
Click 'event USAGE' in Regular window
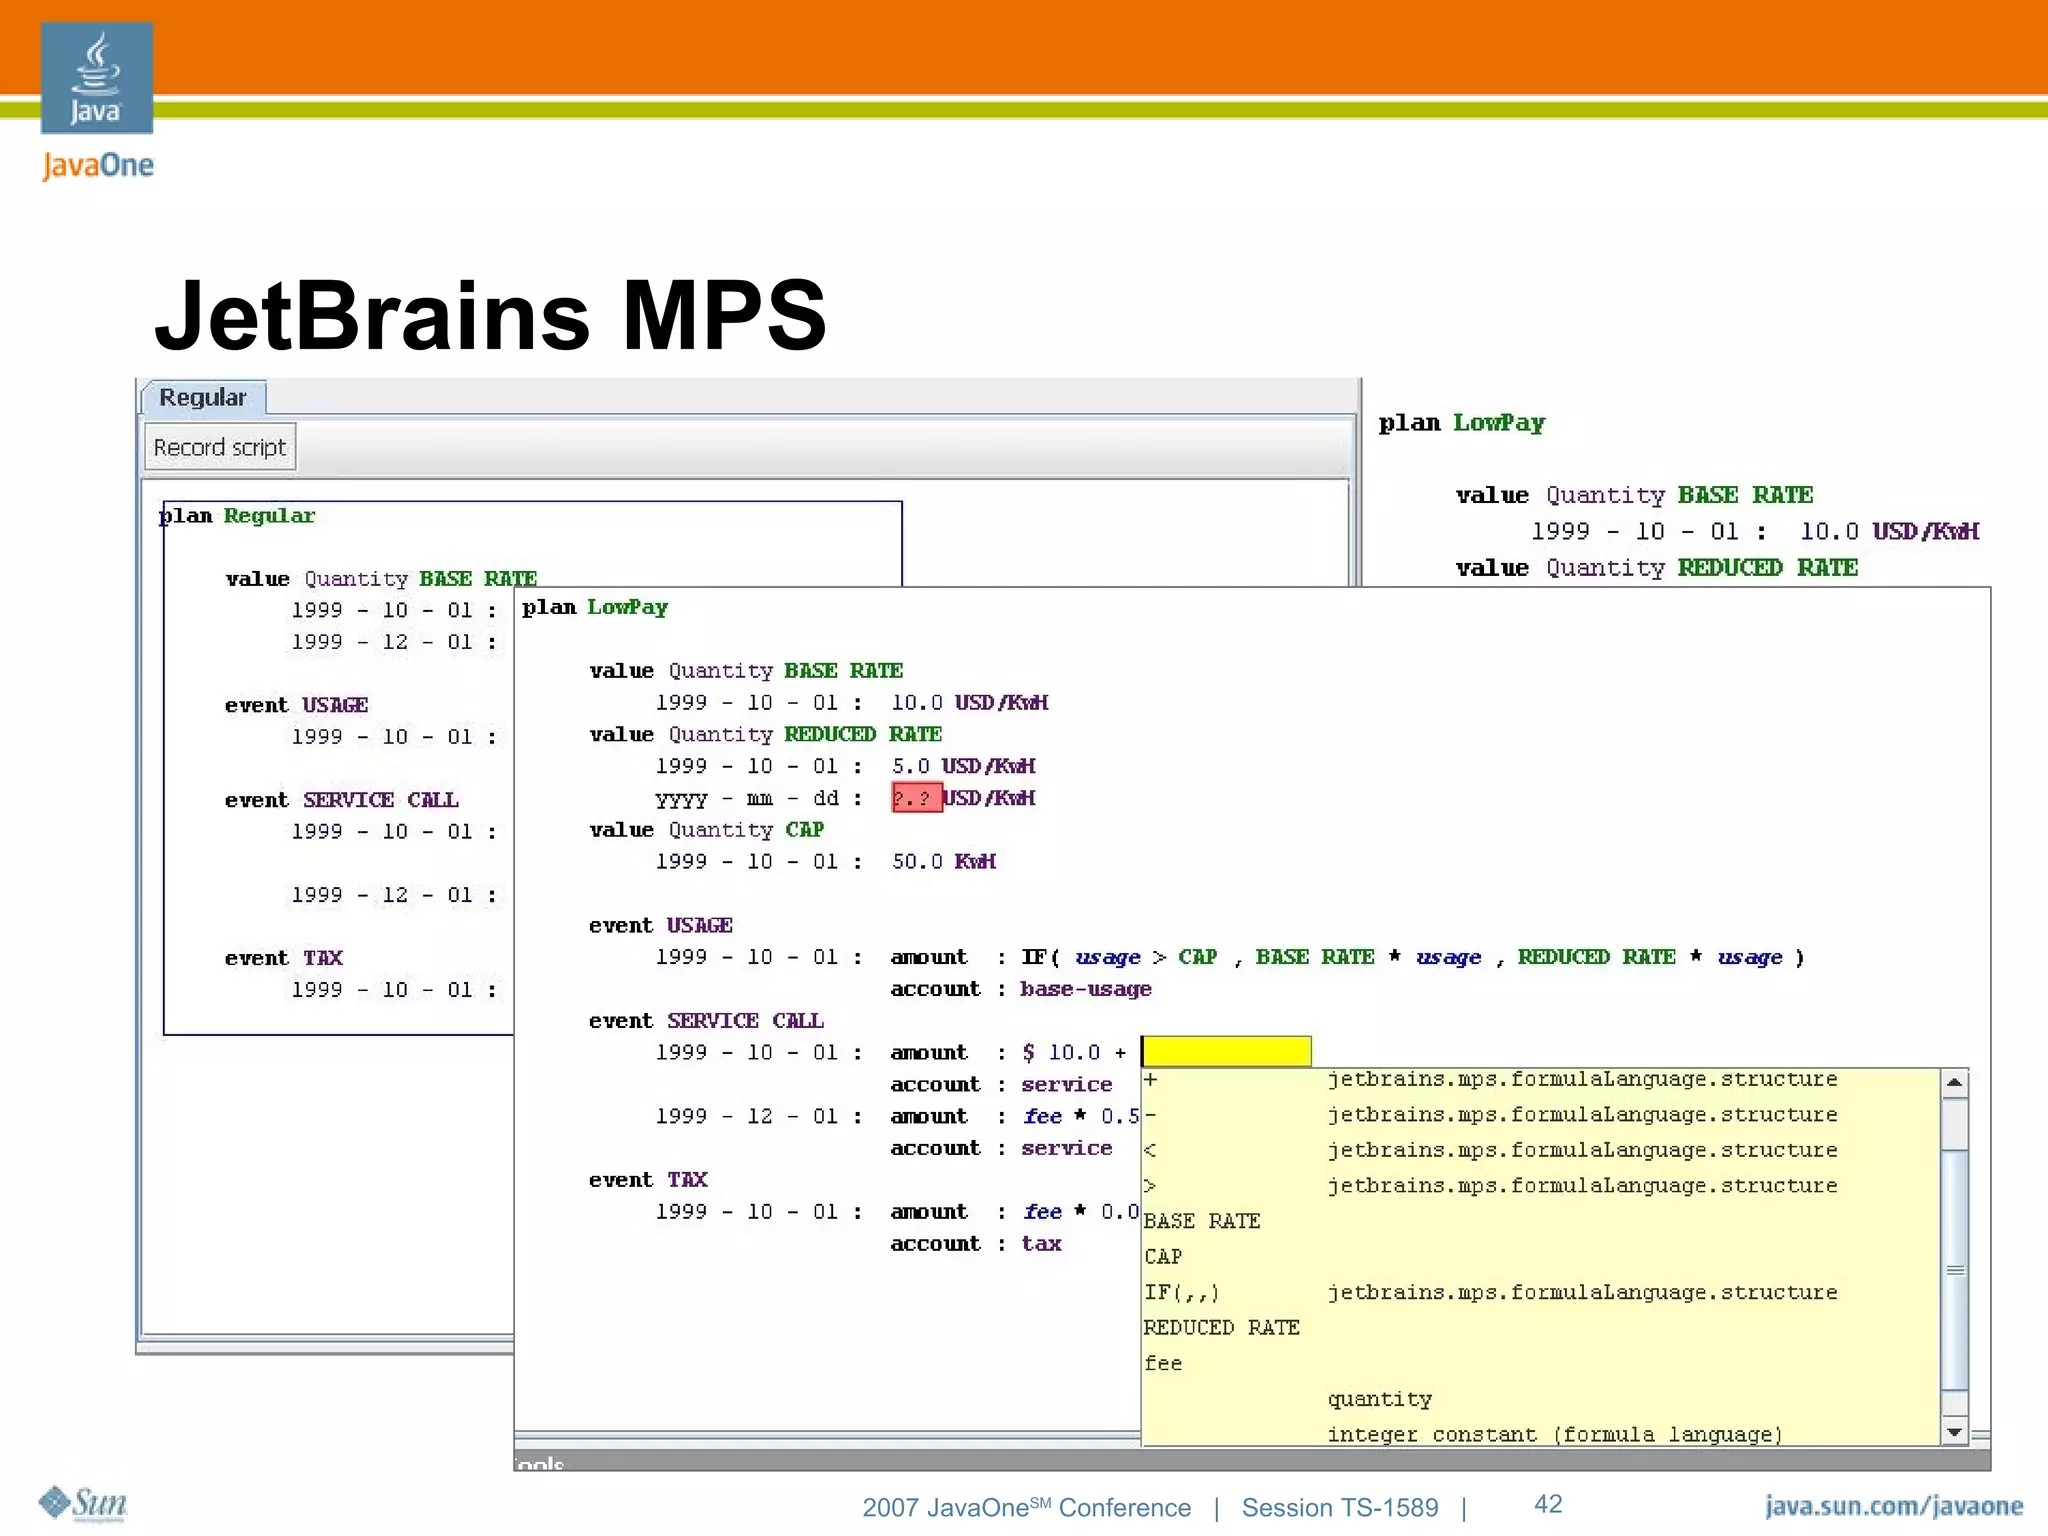[296, 706]
